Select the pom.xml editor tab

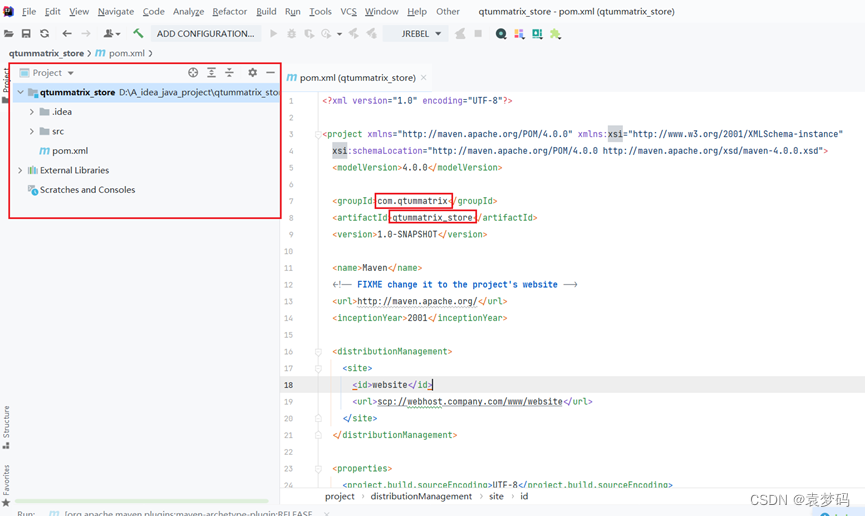[x=351, y=78]
